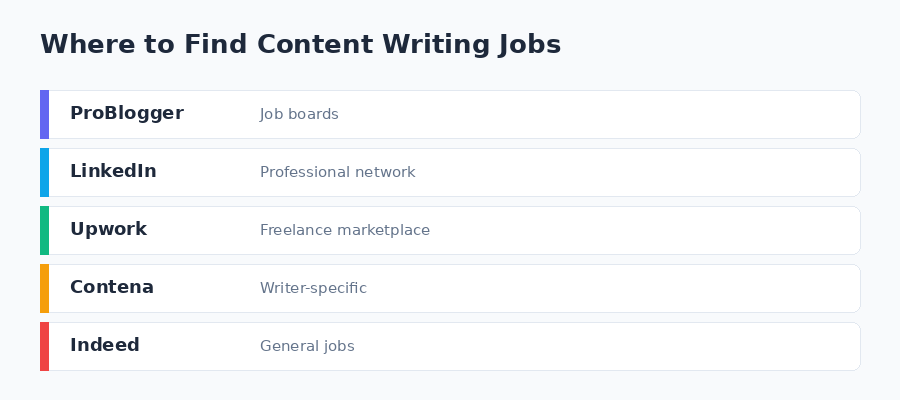Select the Upwork title text

click(x=108, y=229)
